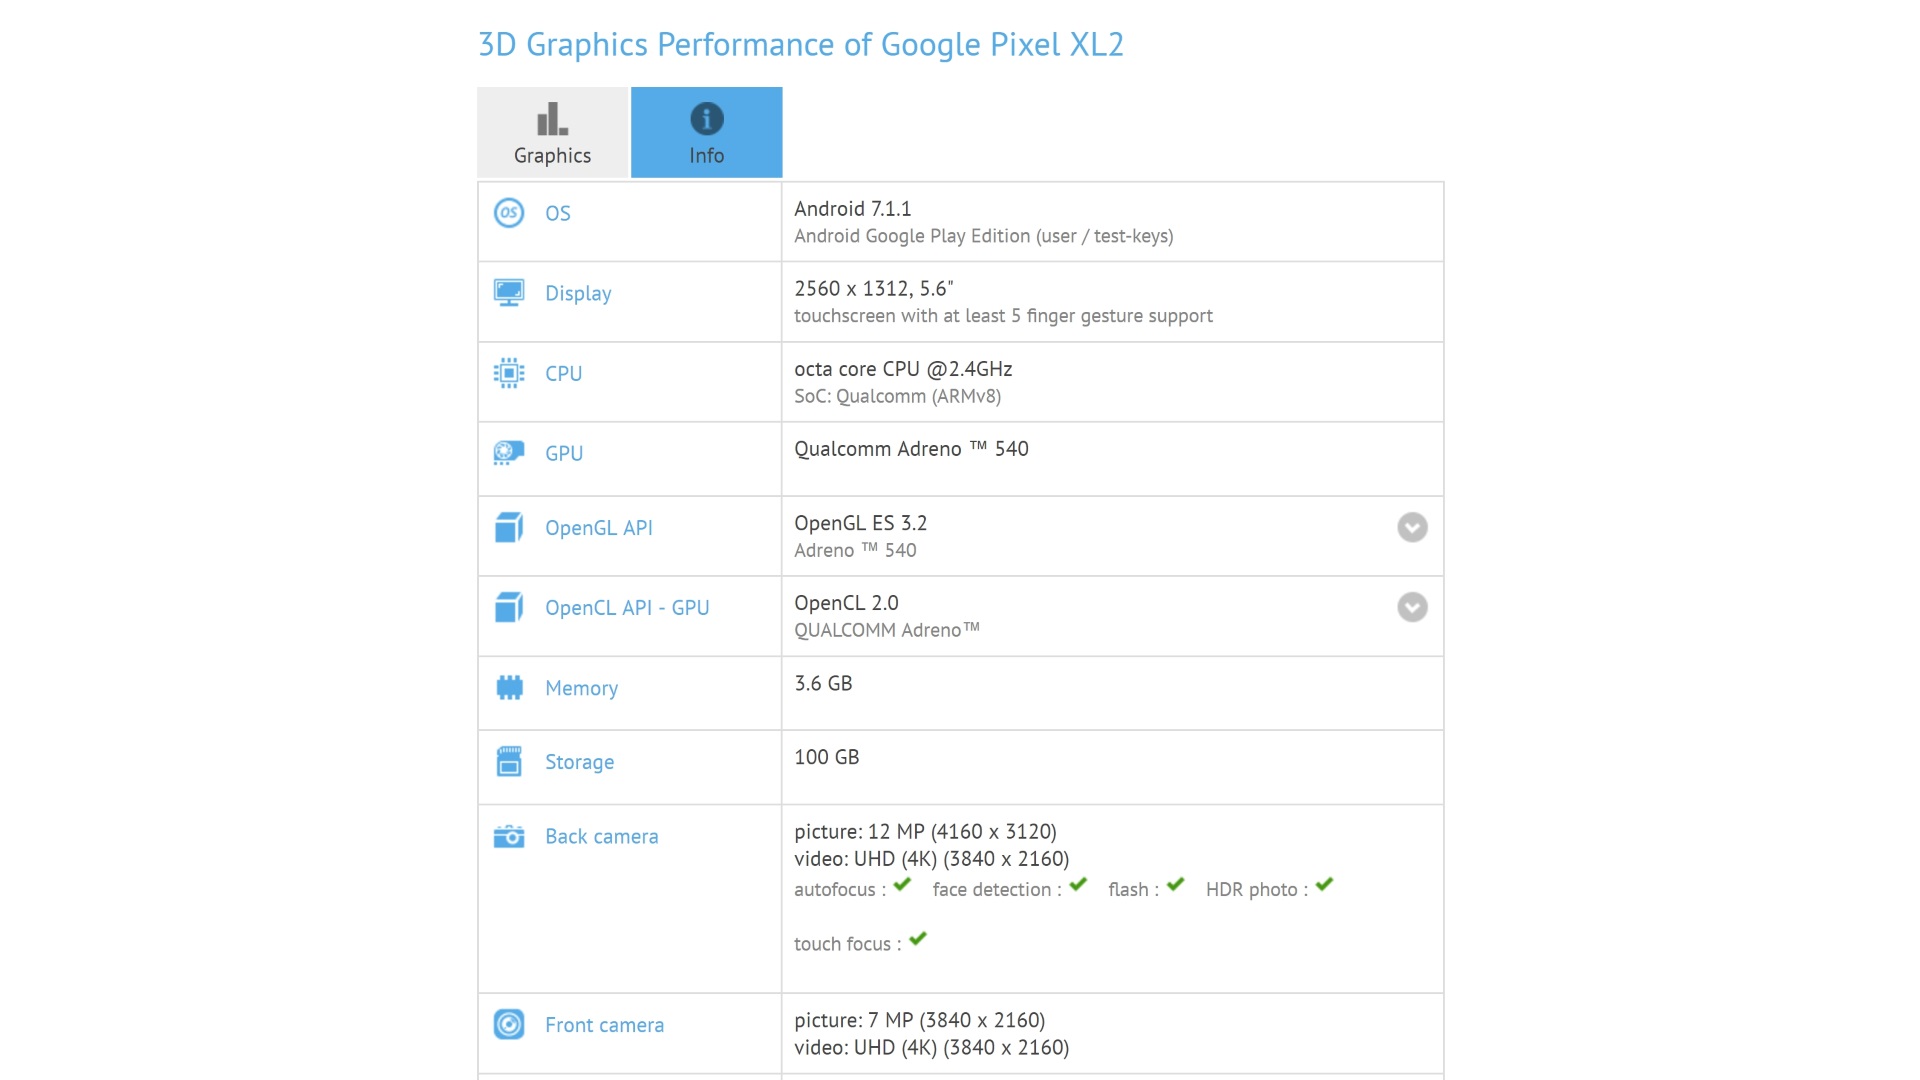Click the touch focus checkmark
1920x1080 pixels.
pos(918,939)
